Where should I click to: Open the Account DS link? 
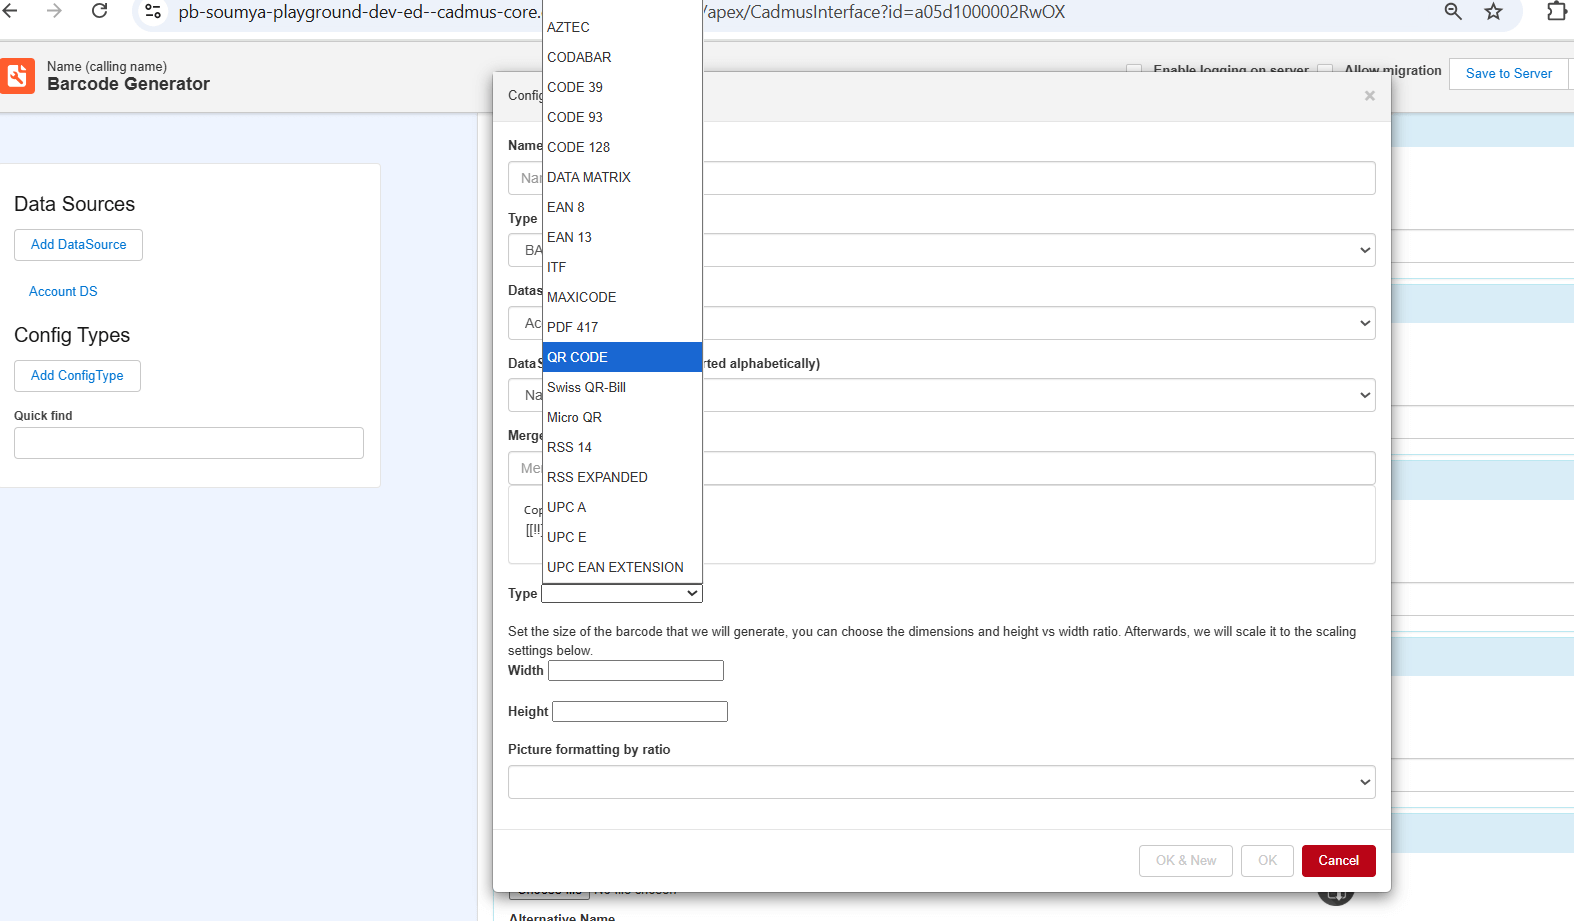coord(63,291)
